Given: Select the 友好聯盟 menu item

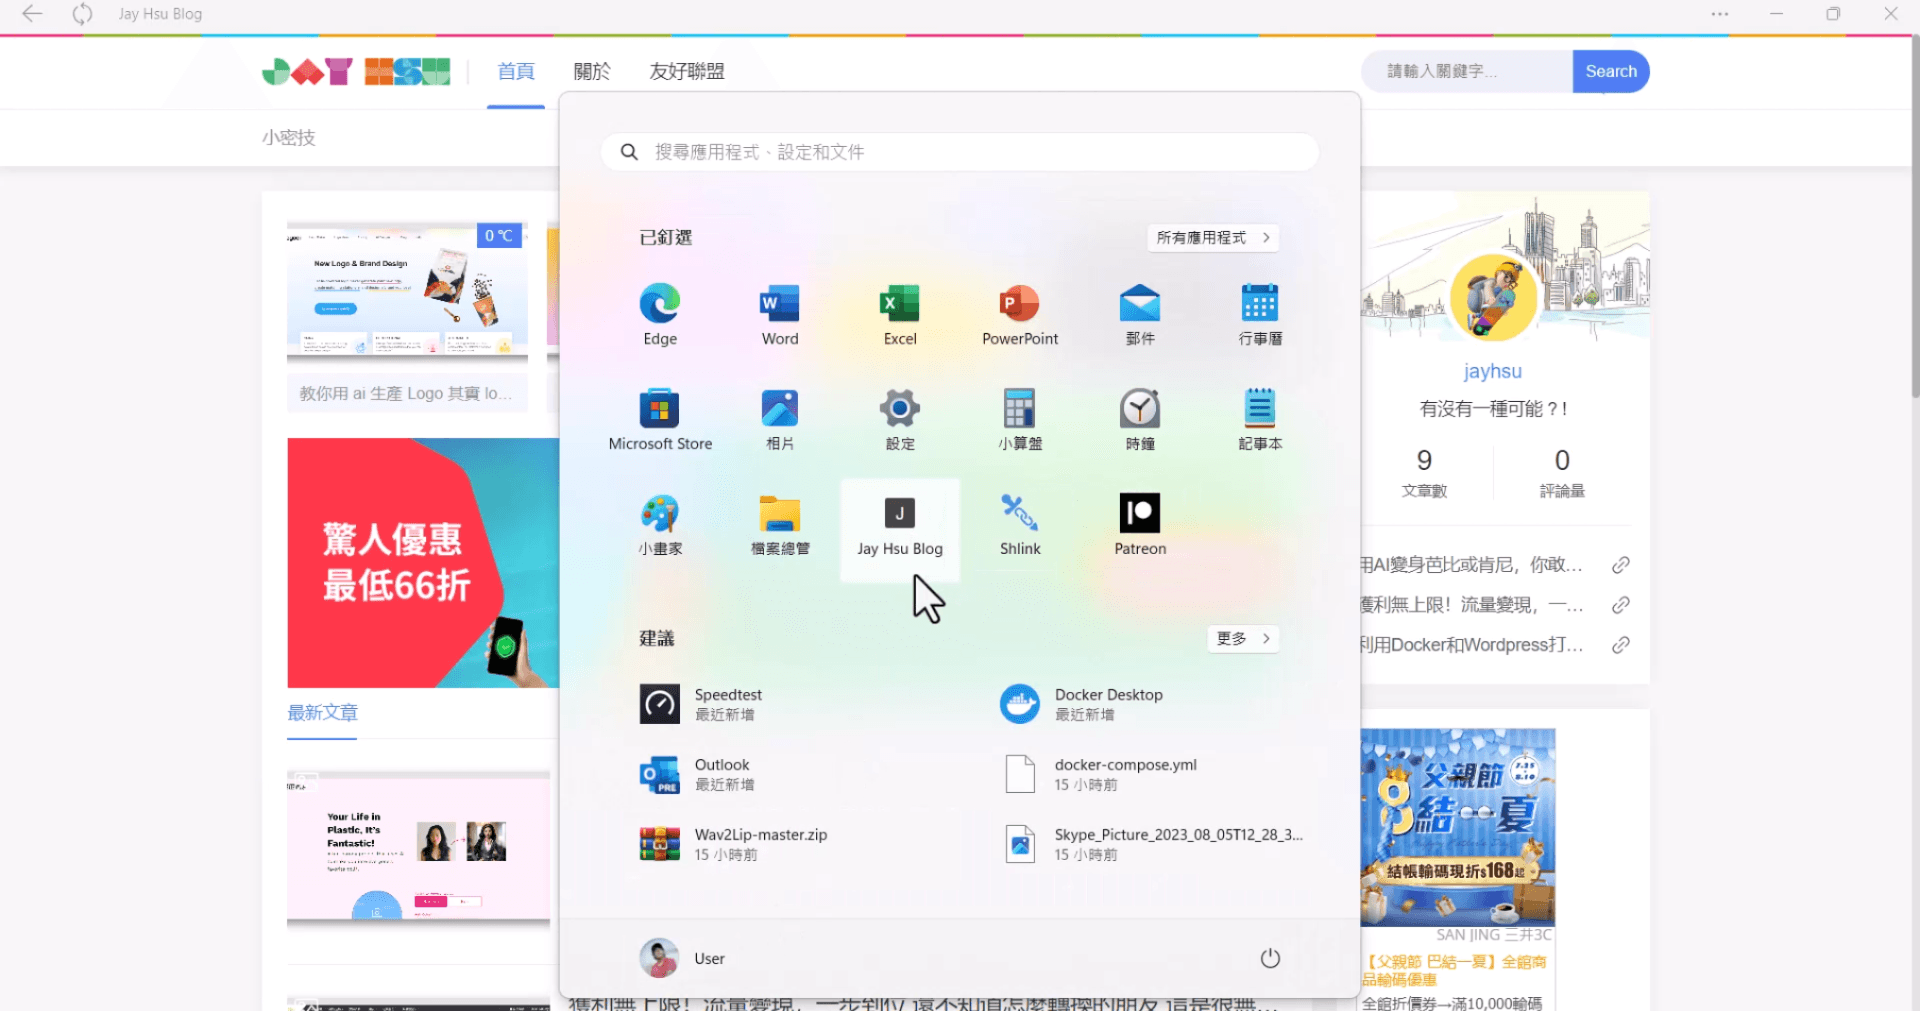Looking at the screenshot, I should click(686, 71).
